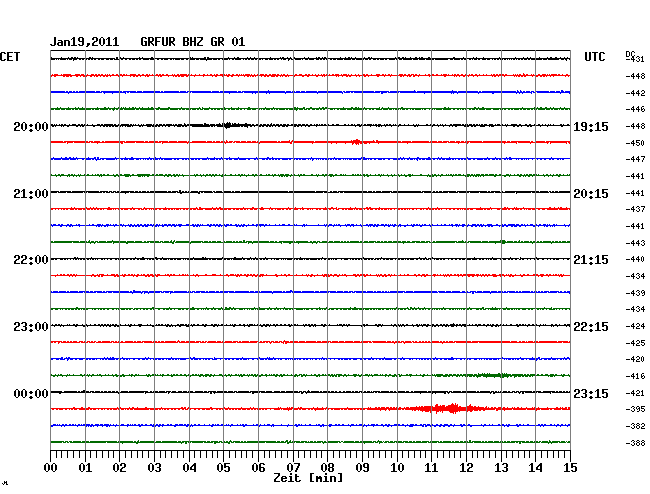Select the station code 'GRFUR' in the title
The height and width of the screenshot is (494, 650).
pos(158,42)
